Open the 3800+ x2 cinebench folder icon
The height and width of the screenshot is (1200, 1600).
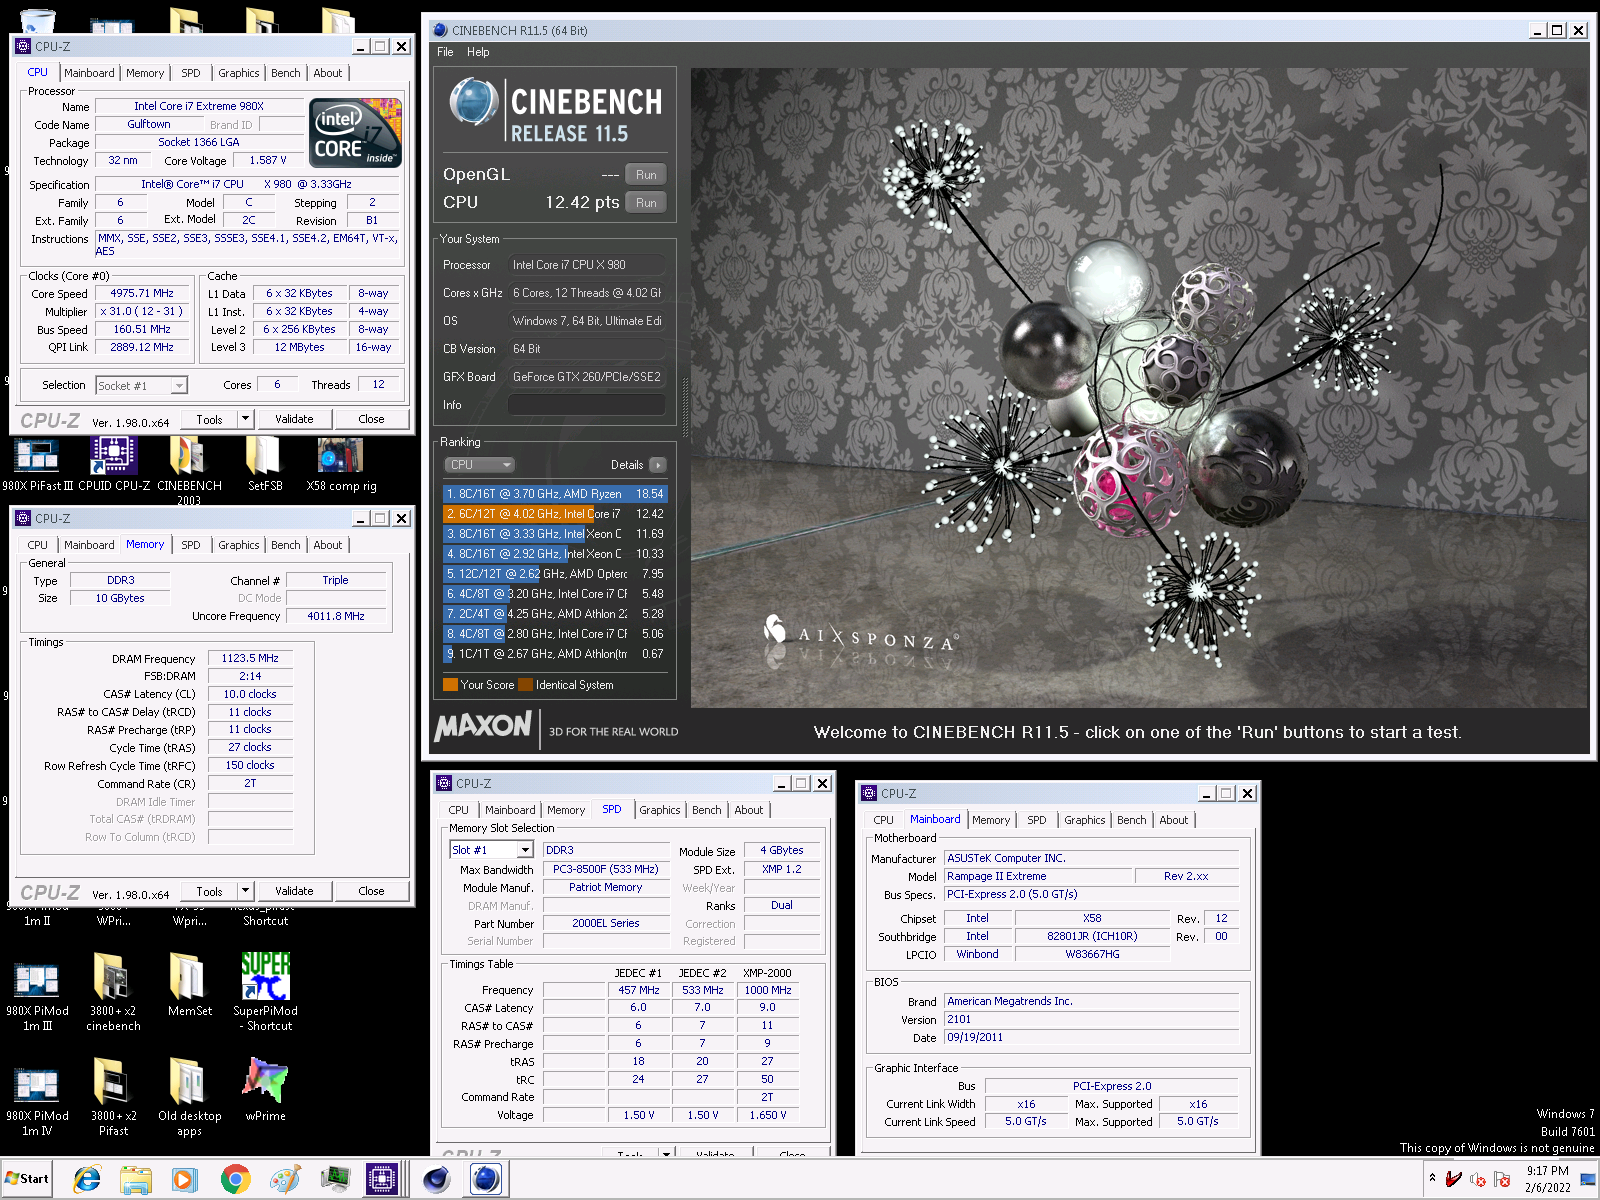pos(113,992)
